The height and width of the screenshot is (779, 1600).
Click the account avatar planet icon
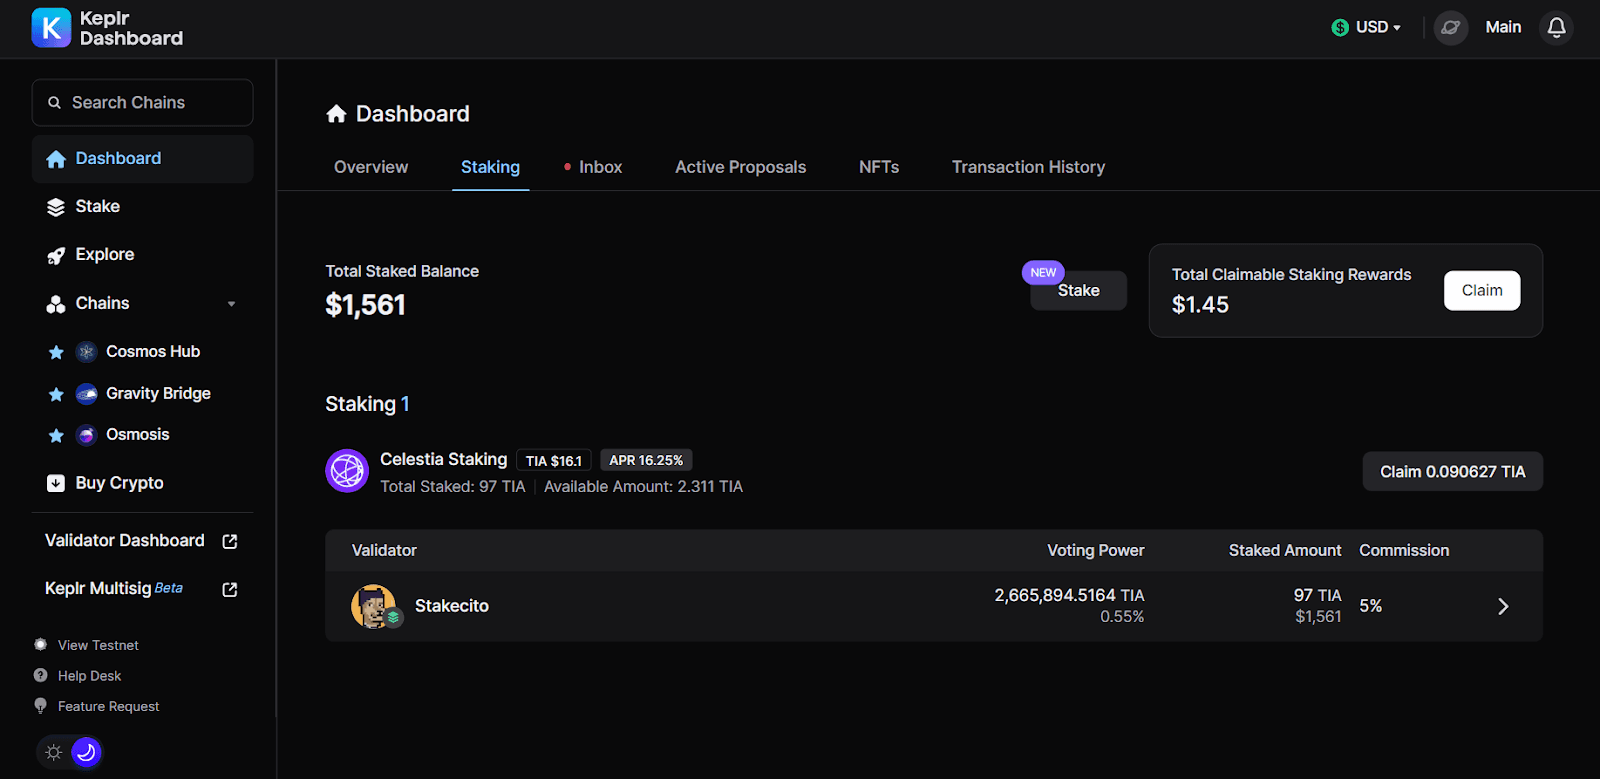click(1450, 27)
